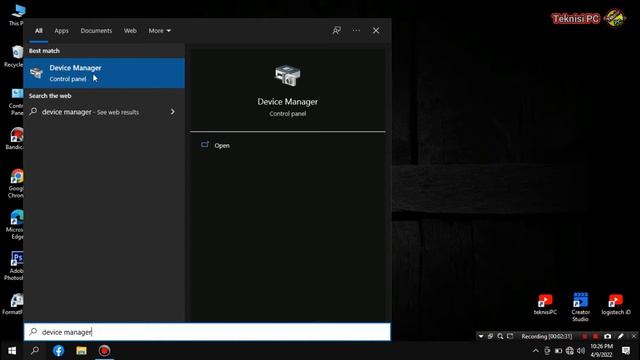Open the notification action center
Screen dimensions: 640x360
point(626,351)
